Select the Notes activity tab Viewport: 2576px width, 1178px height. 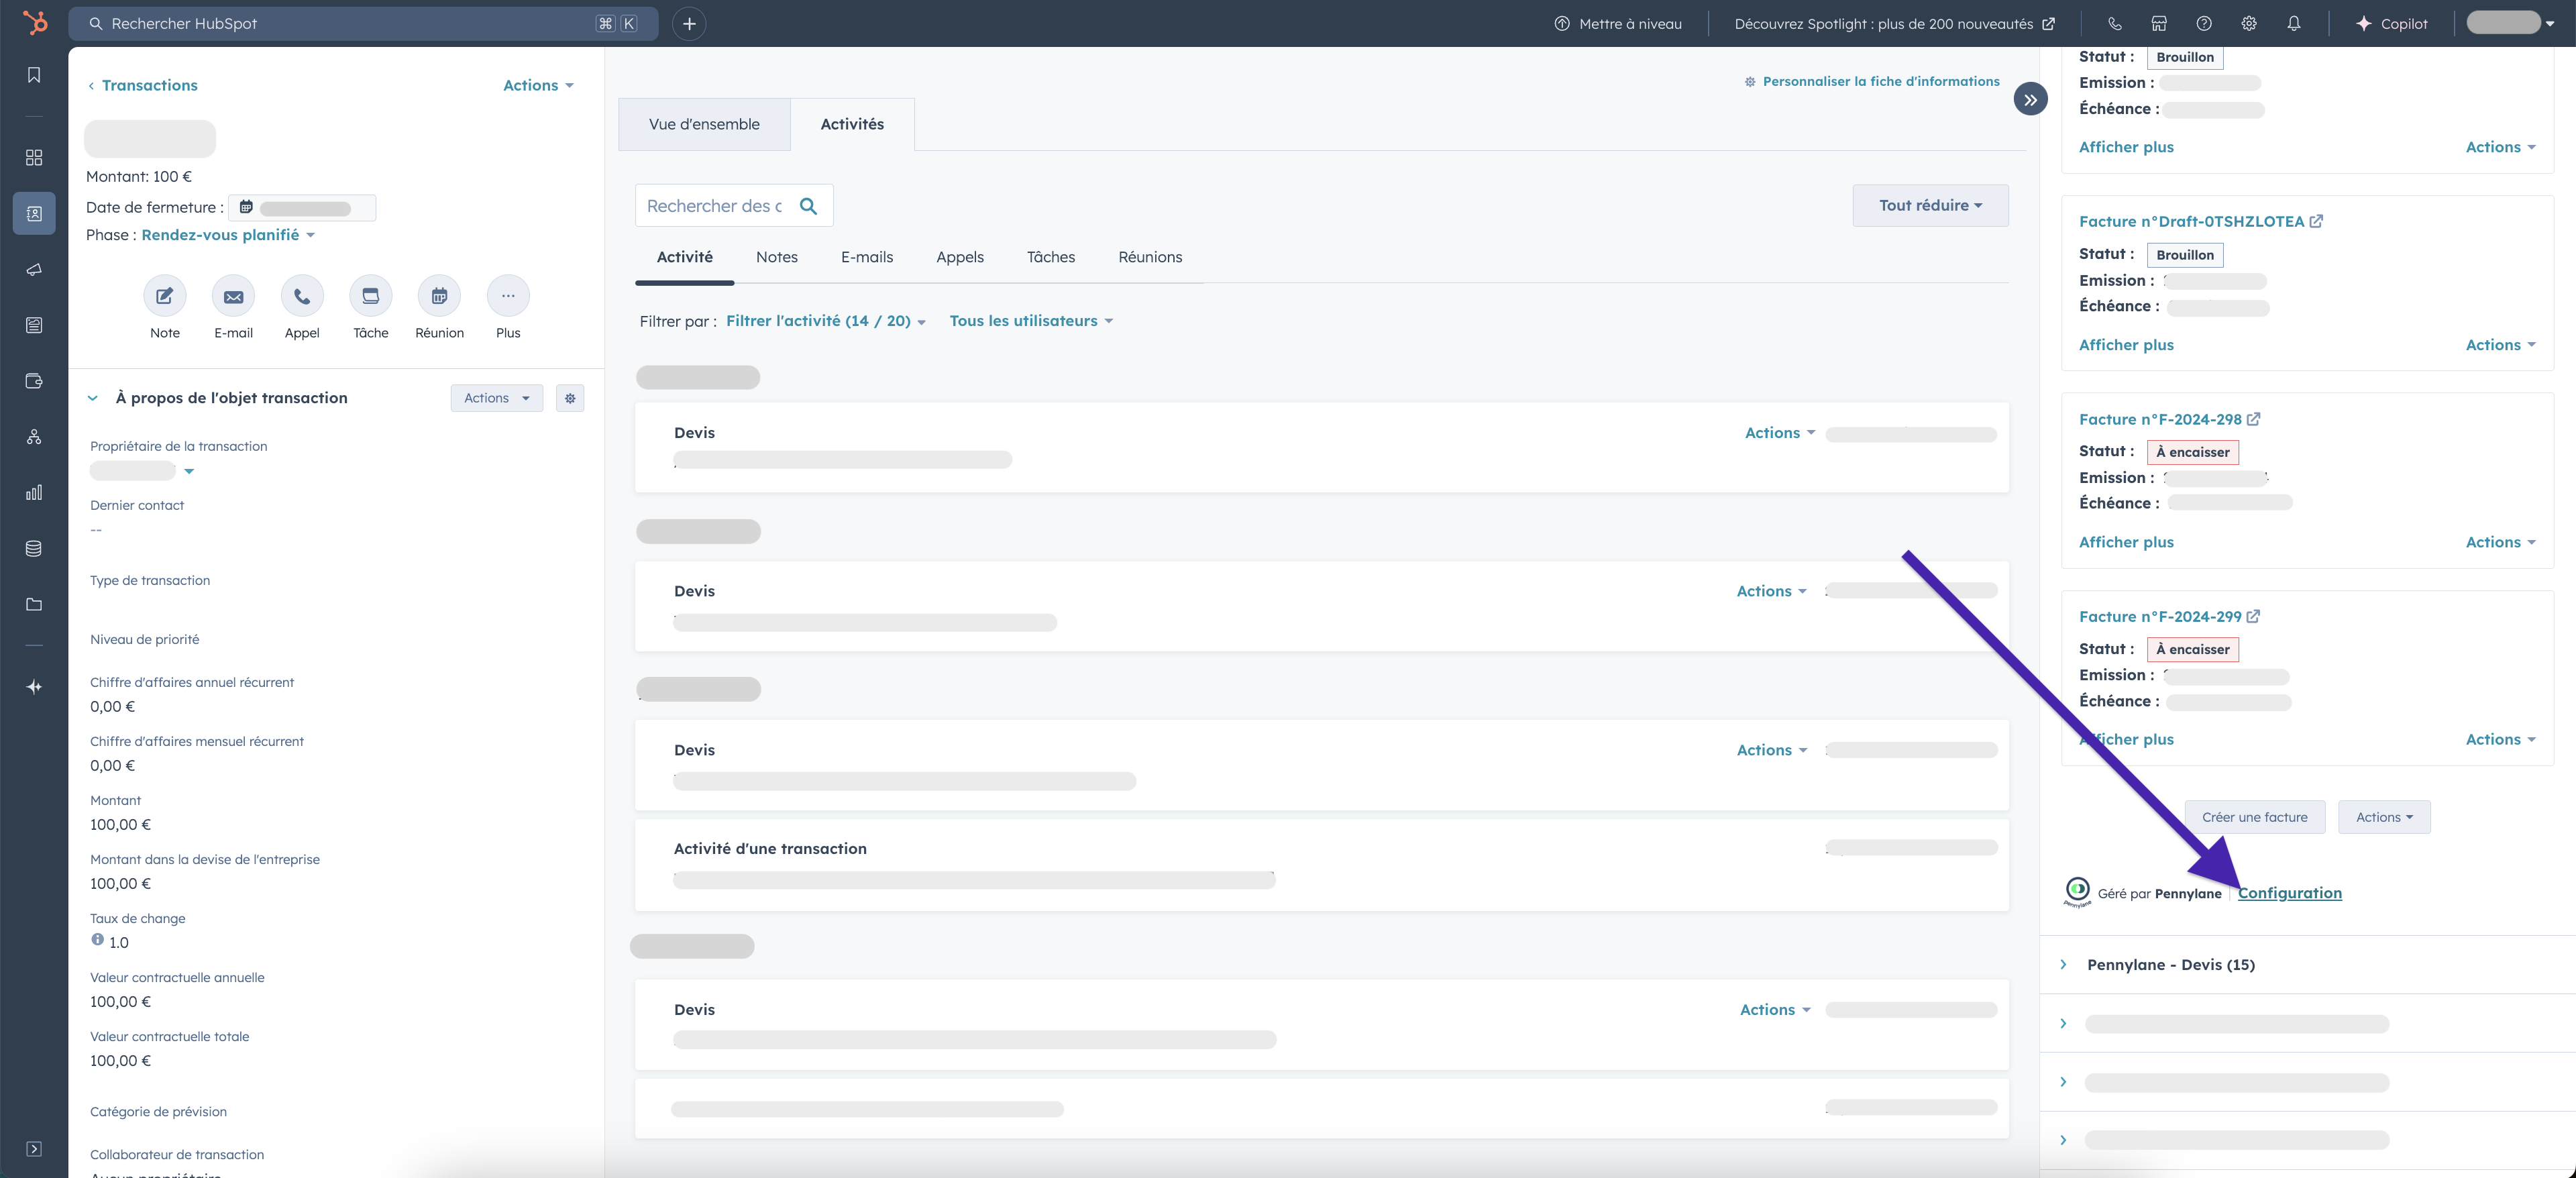point(776,257)
